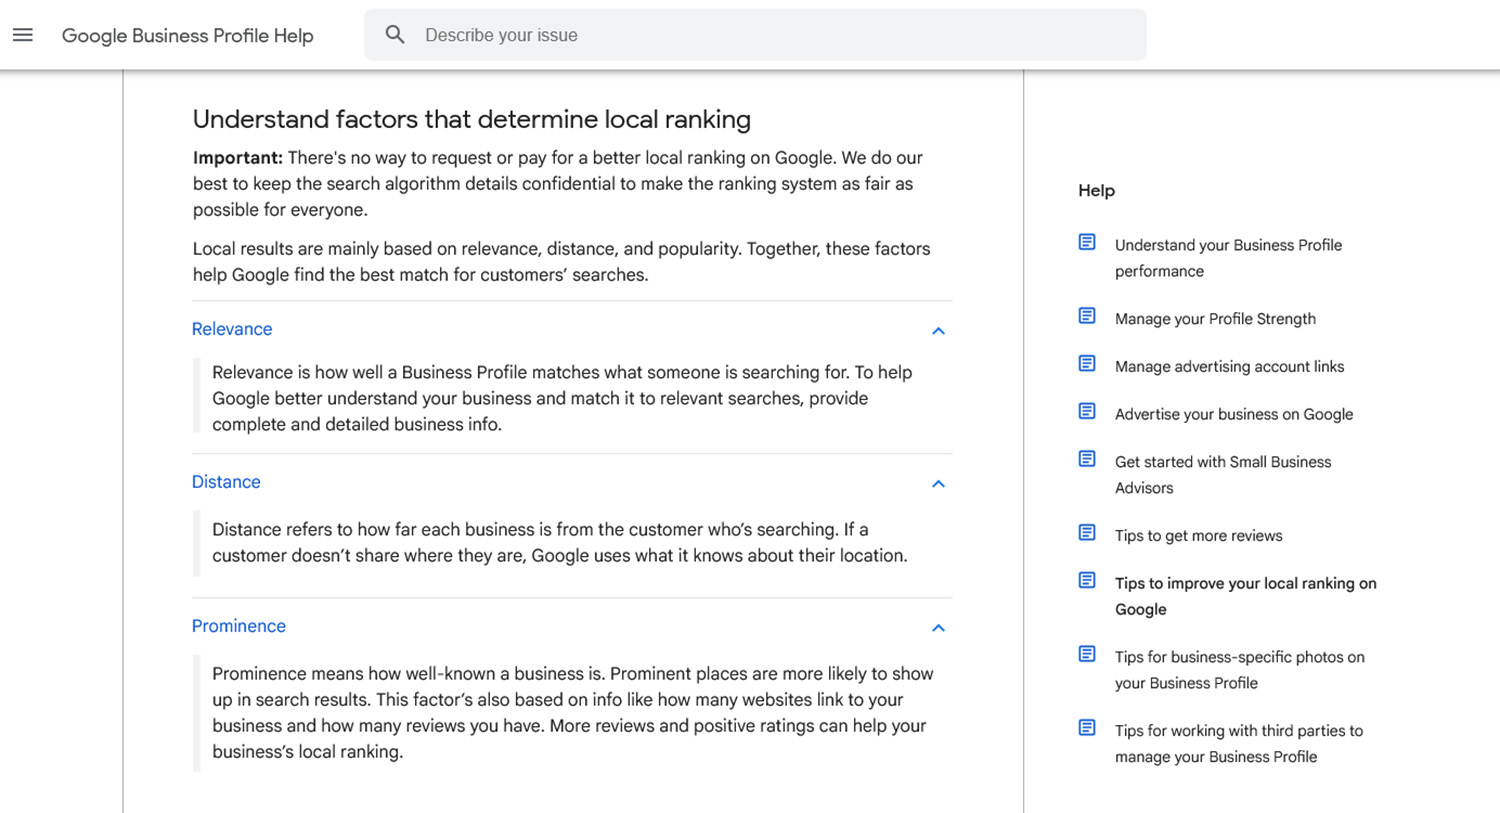Open Tips for working with third parties link
Screen dimensions: 1500x813
tap(1238, 743)
